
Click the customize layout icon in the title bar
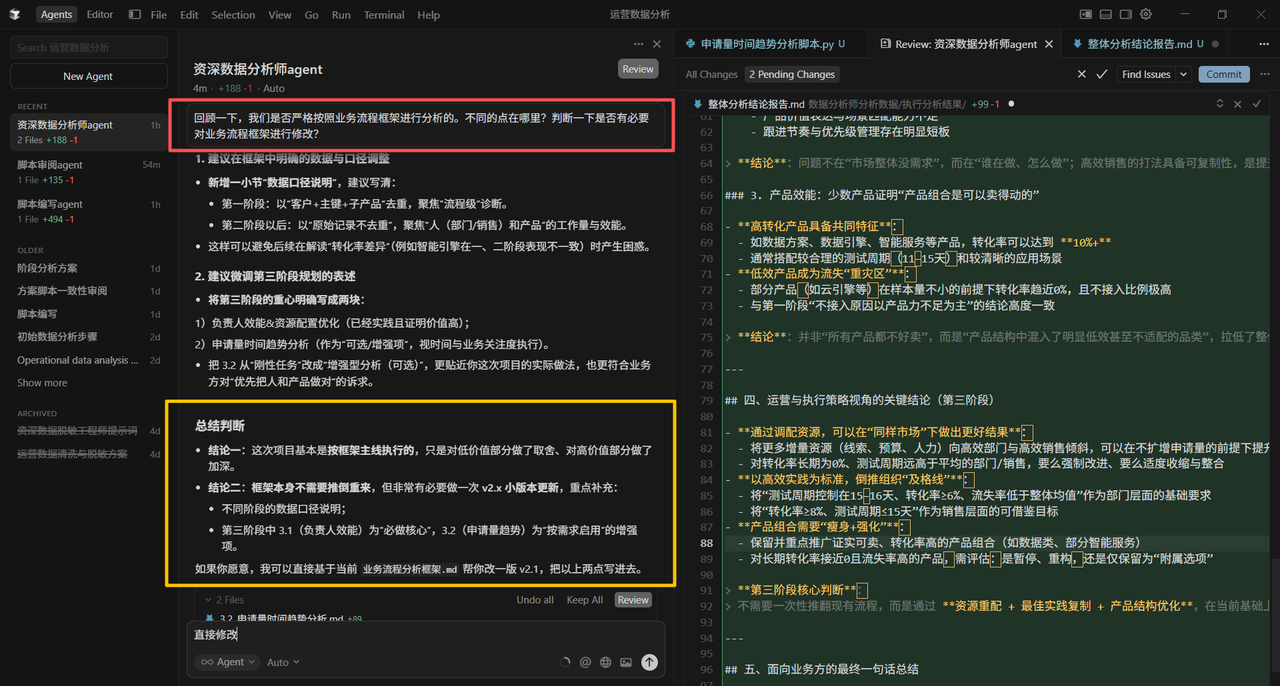1086,14
